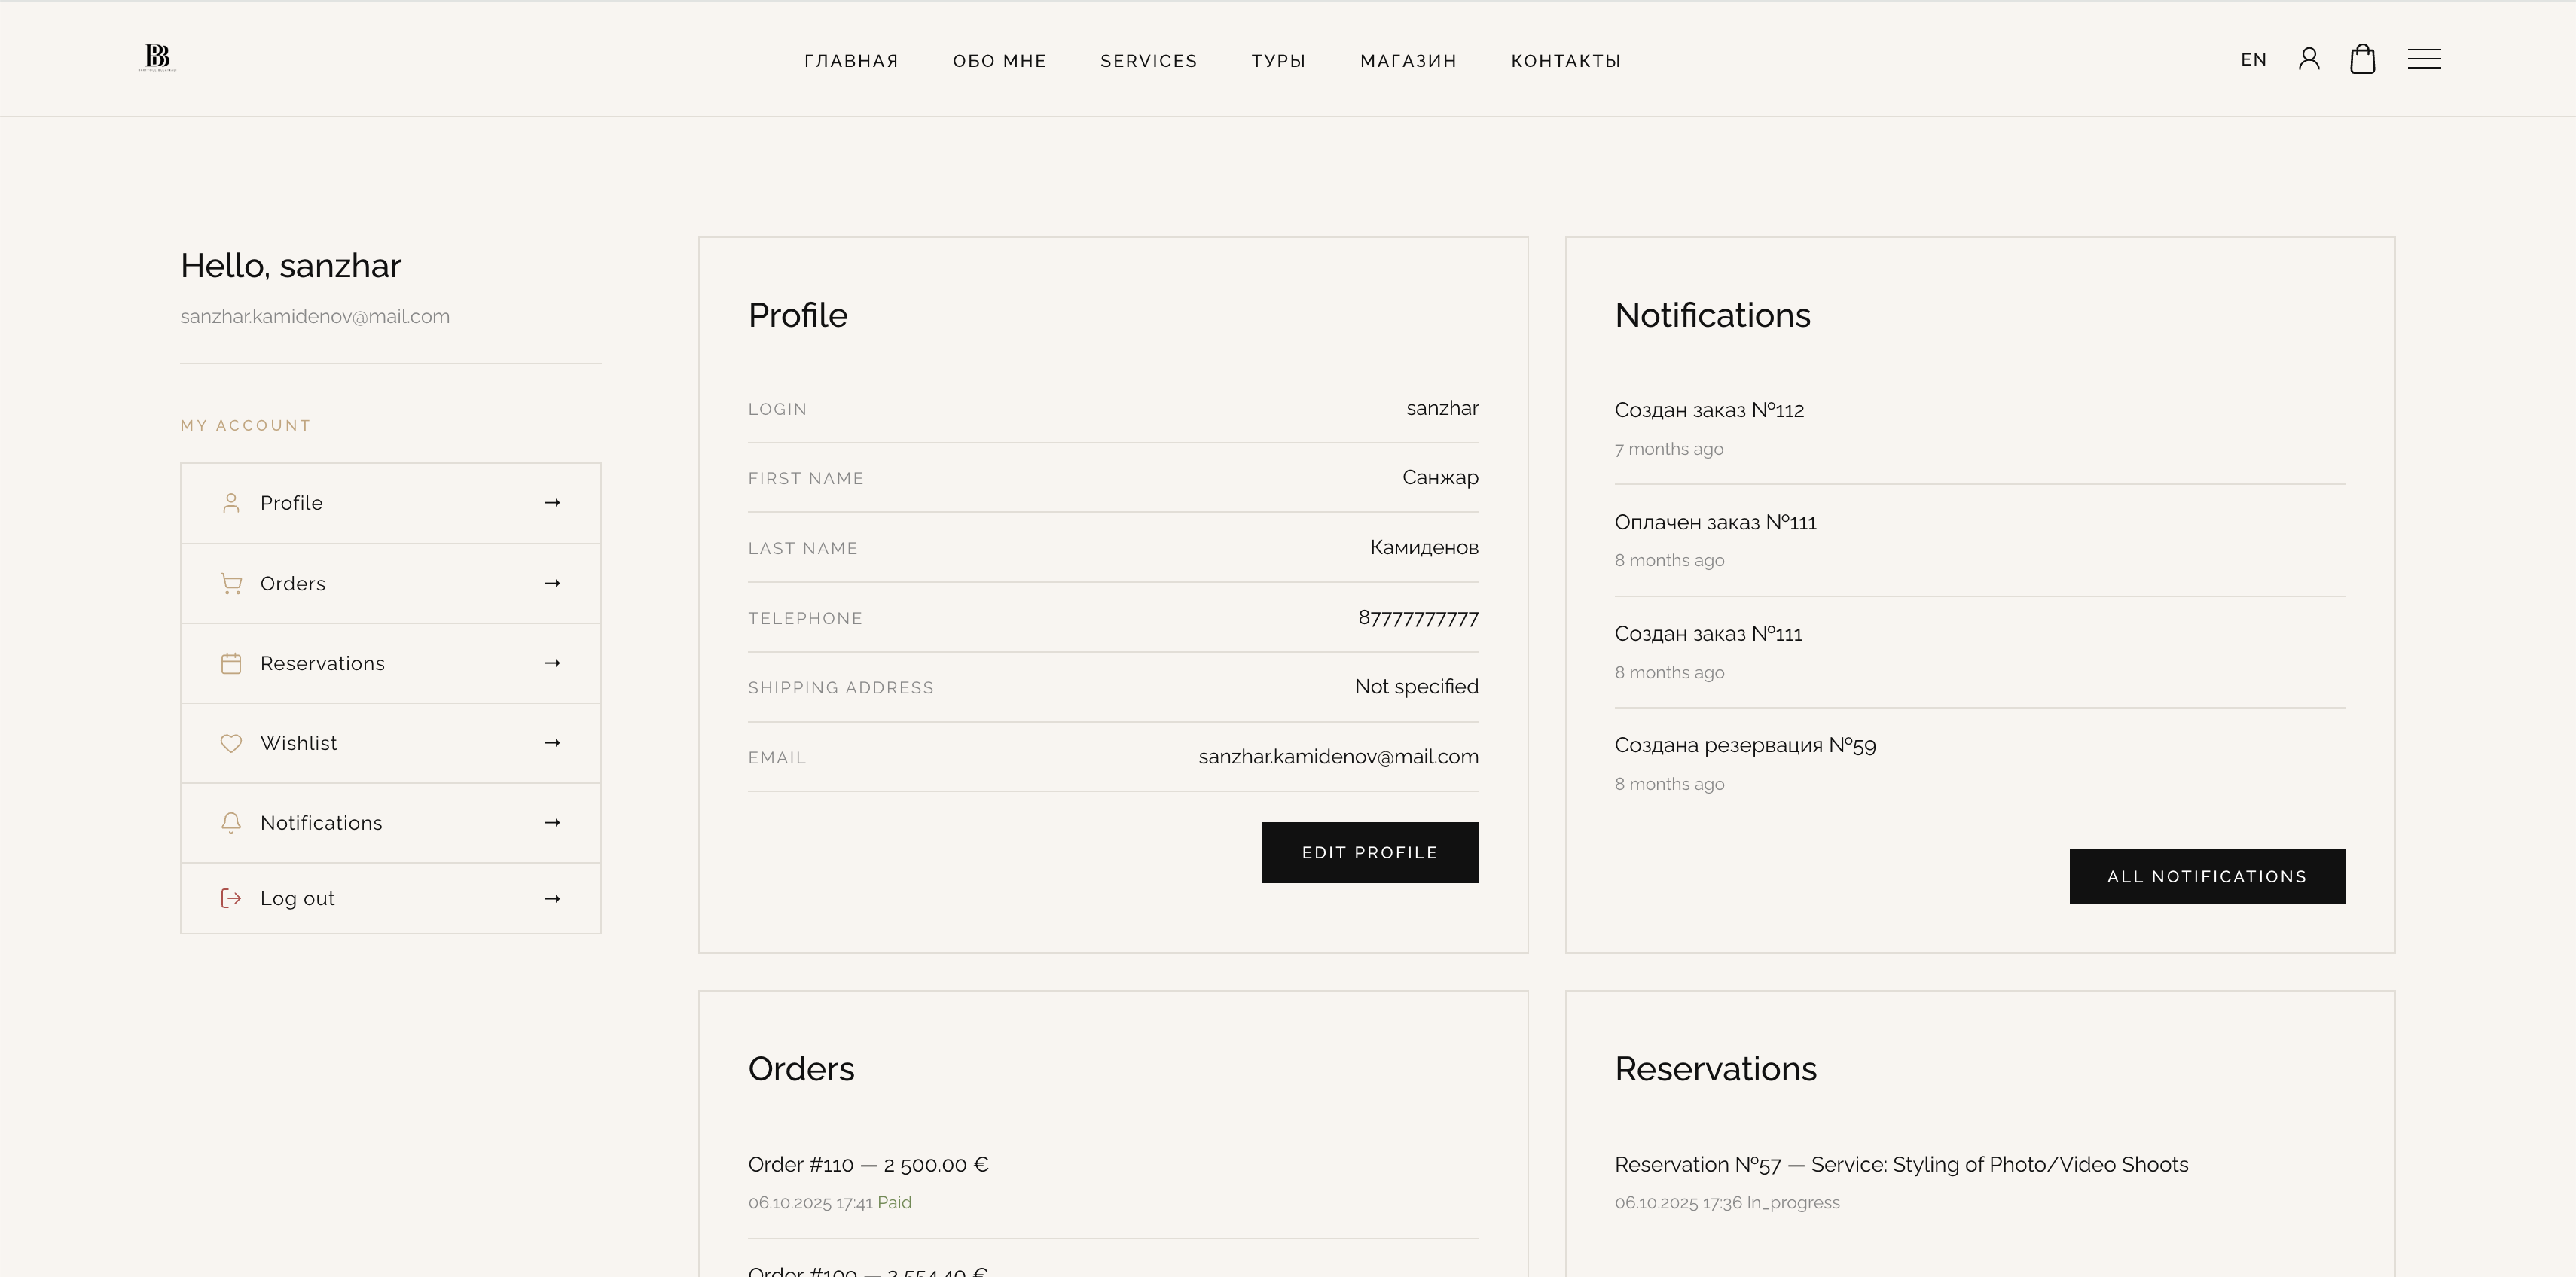
Task: Click the email under Hello, sanzhar
Action: click(315, 316)
